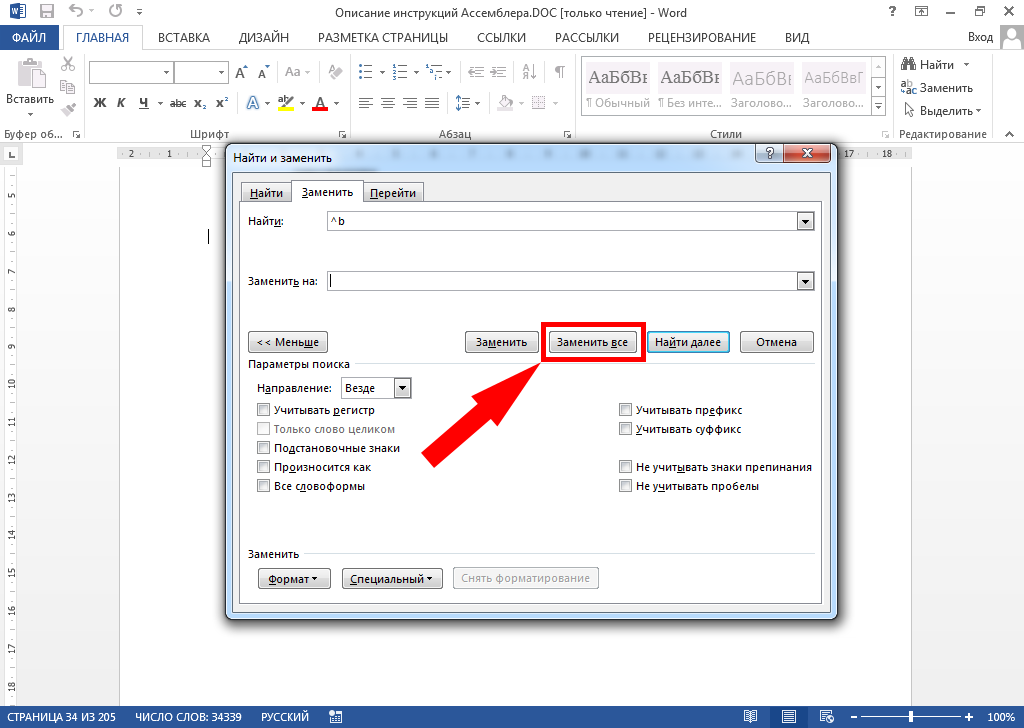The width and height of the screenshot is (1024, 728).
Task: Click the strikethrough (abc) icon
Action: click(178, 103)
